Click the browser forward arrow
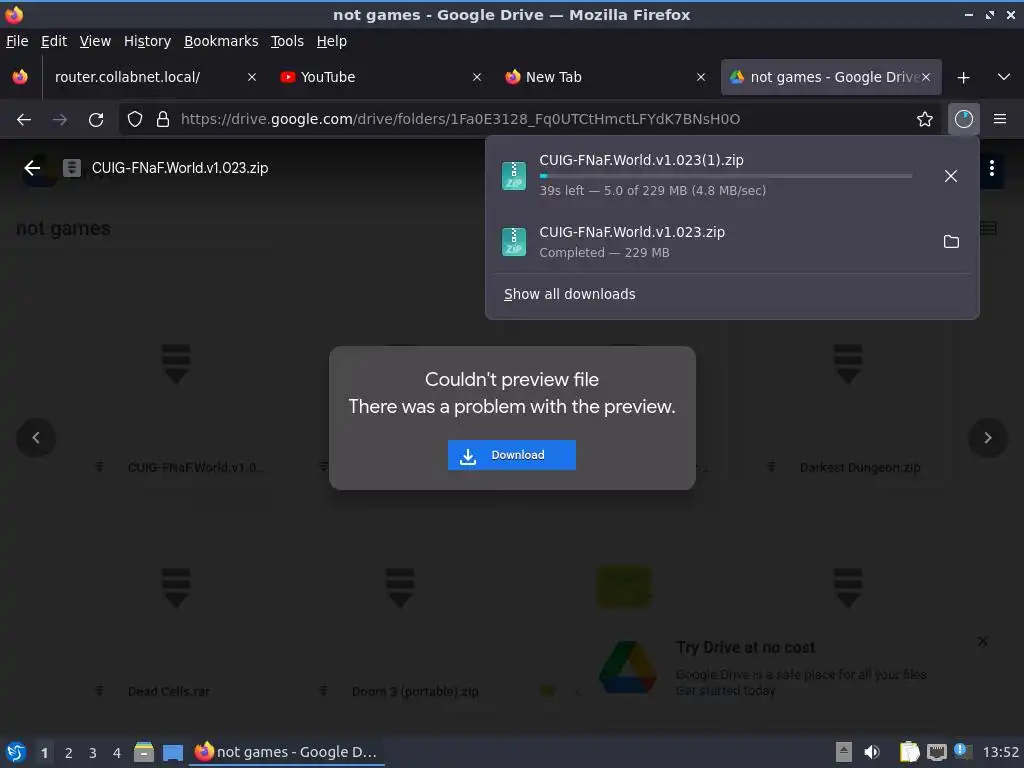The image size is (1024, 768). point(60,119)
